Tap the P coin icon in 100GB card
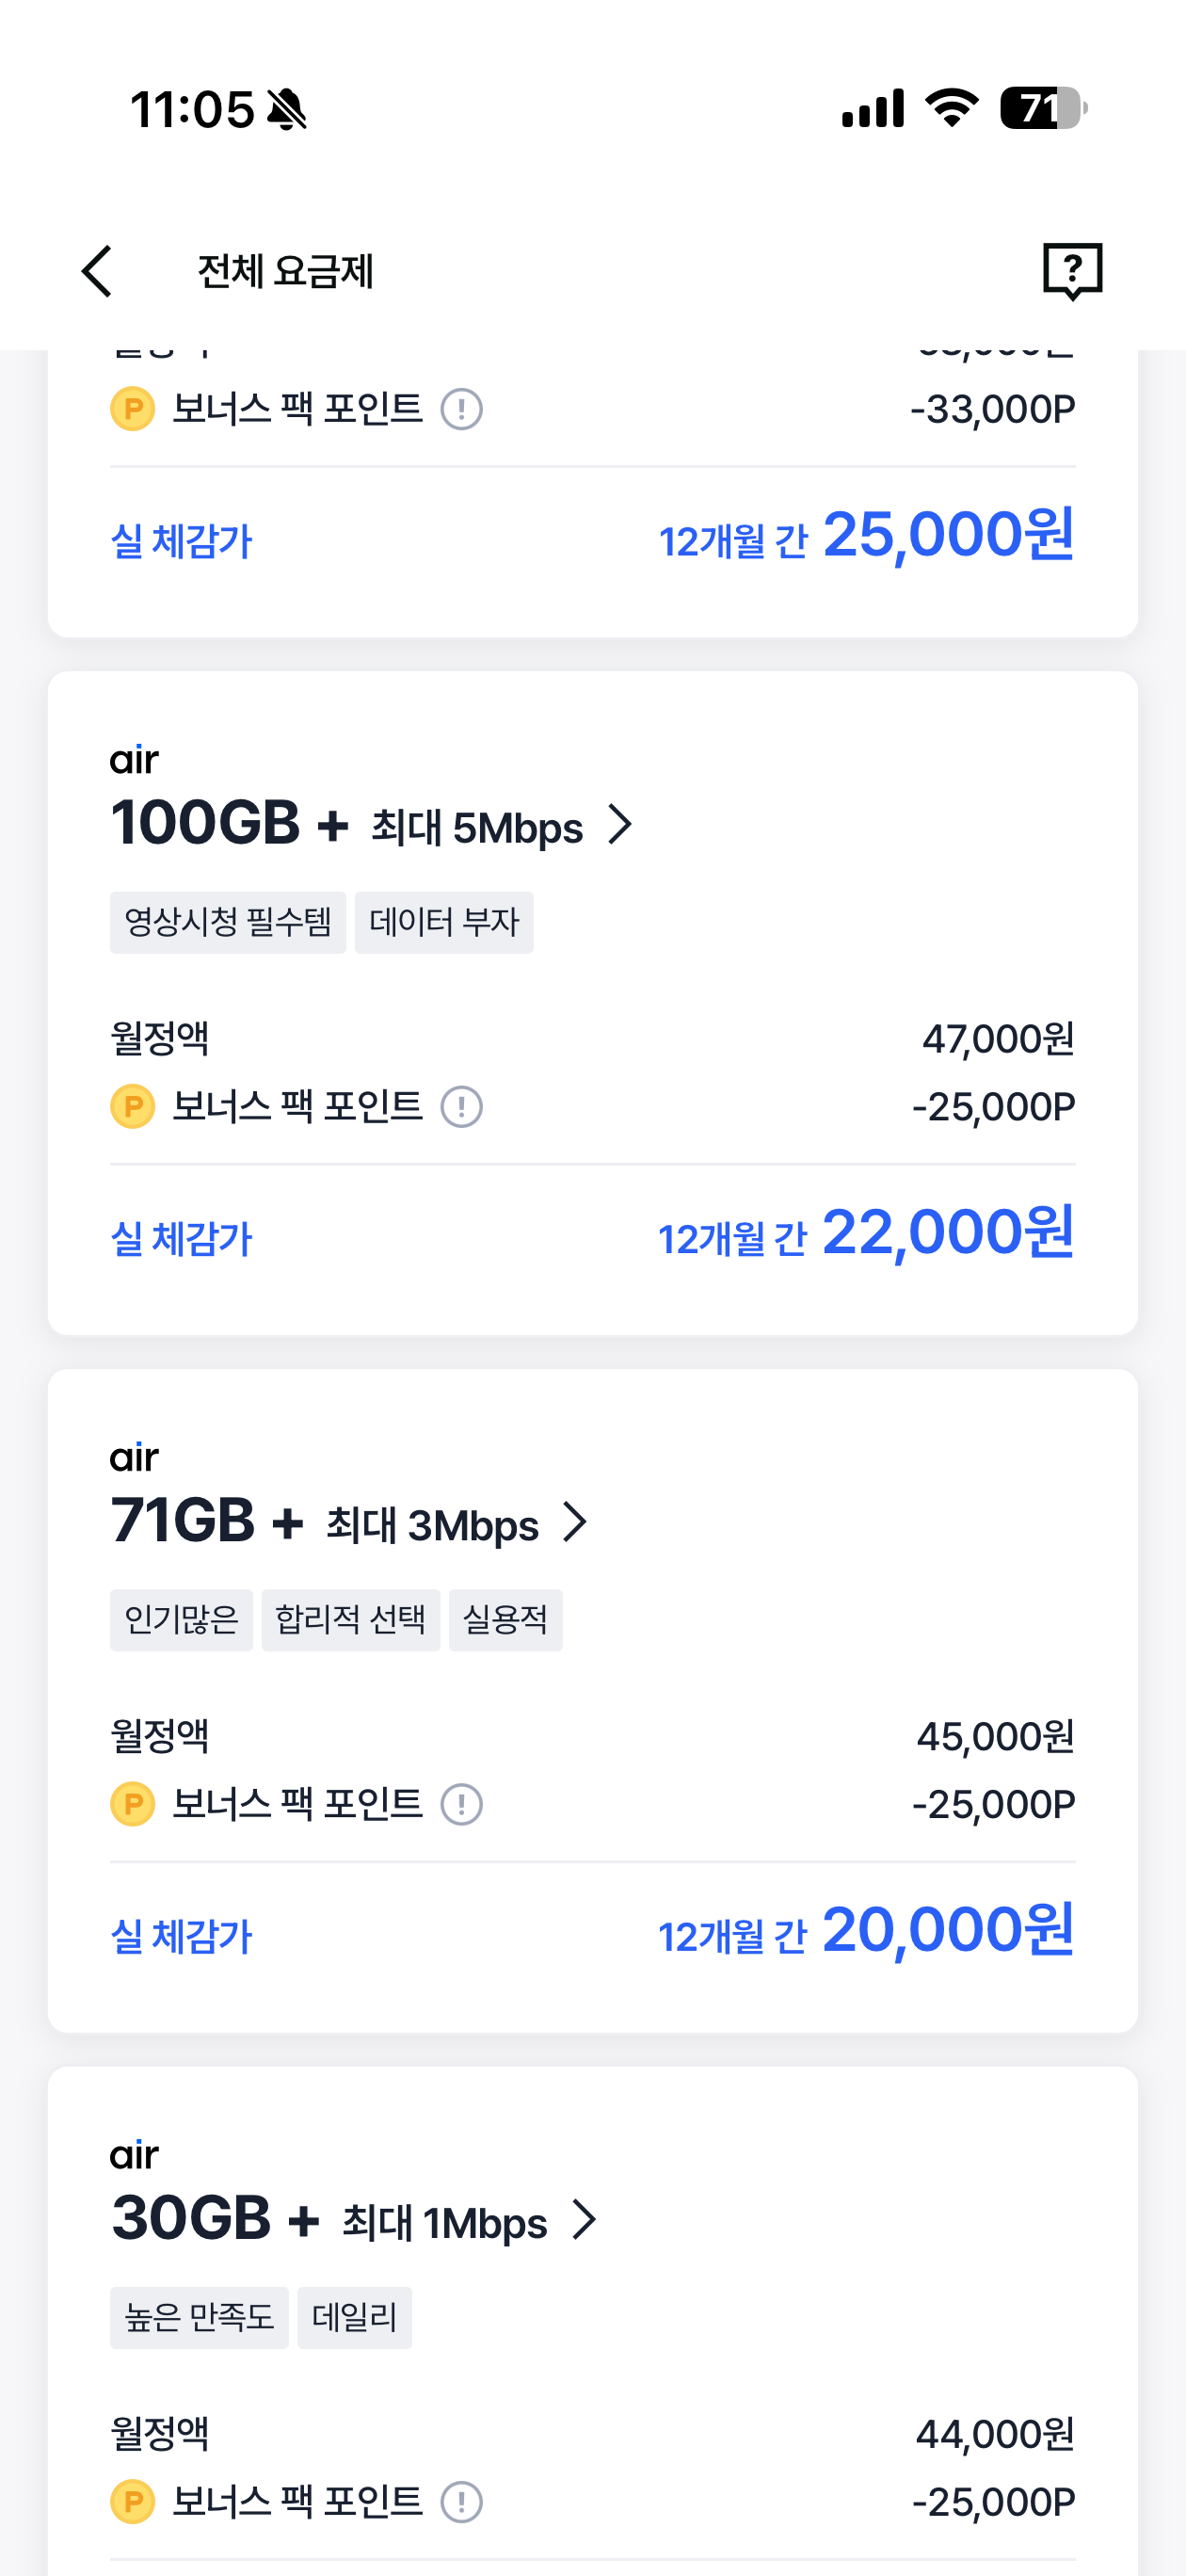The width and height of the screenshot is (1186, 2576). [132, 1107]
